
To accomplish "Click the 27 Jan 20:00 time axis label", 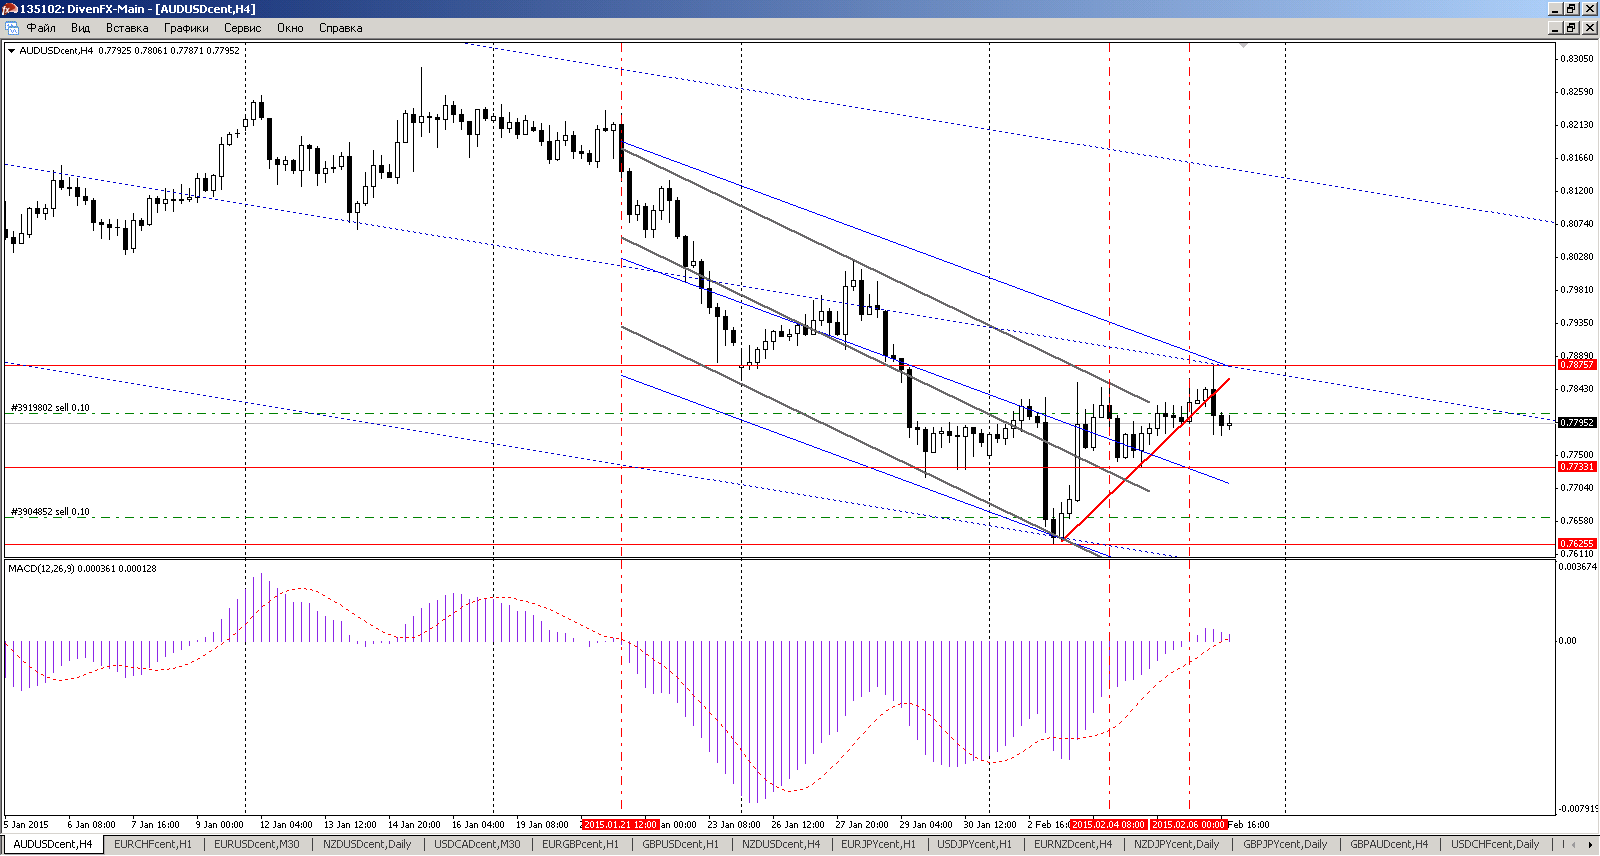I will pos(862,825).
